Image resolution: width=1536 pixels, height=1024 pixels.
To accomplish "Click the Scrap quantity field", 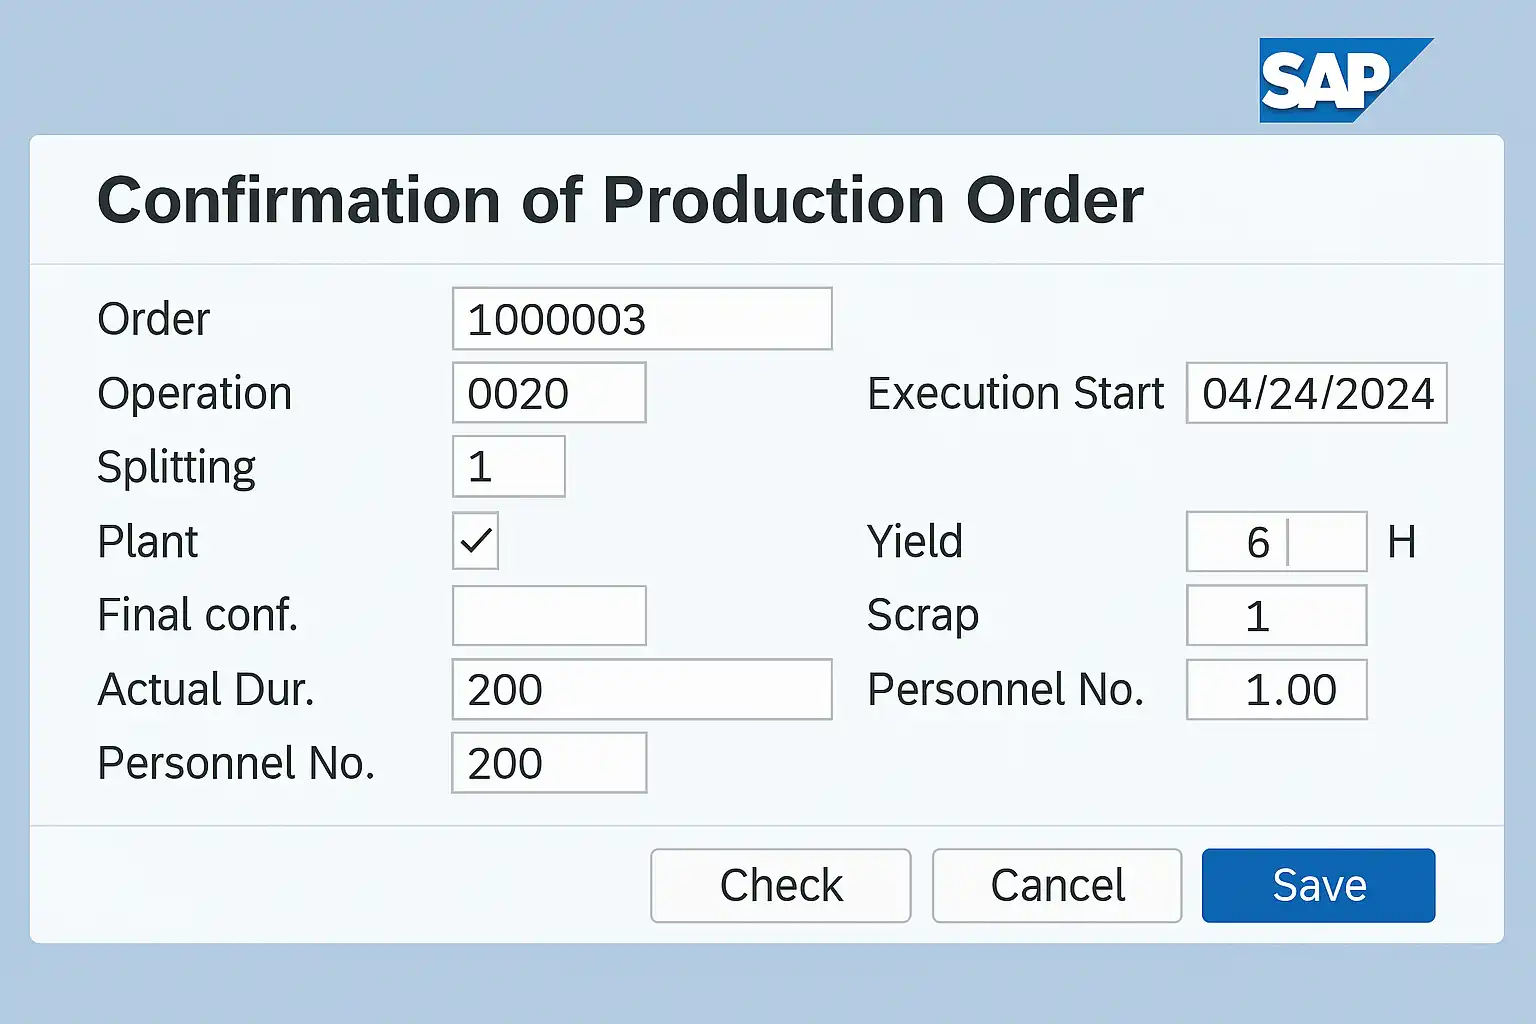I will [x=1276, y=615].
